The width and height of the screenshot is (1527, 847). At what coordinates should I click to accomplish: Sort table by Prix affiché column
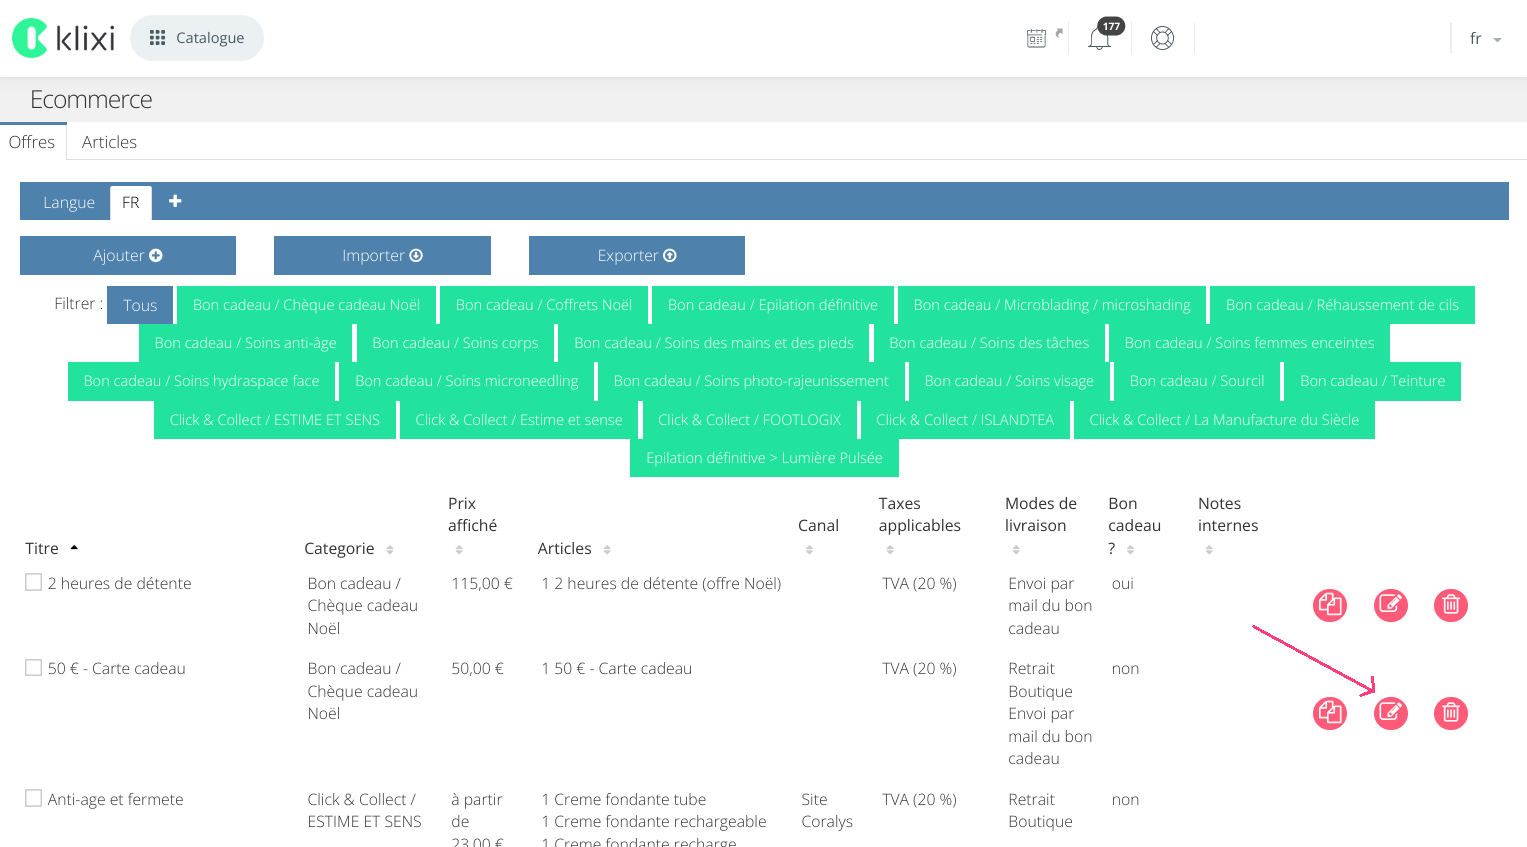(473, 525)
